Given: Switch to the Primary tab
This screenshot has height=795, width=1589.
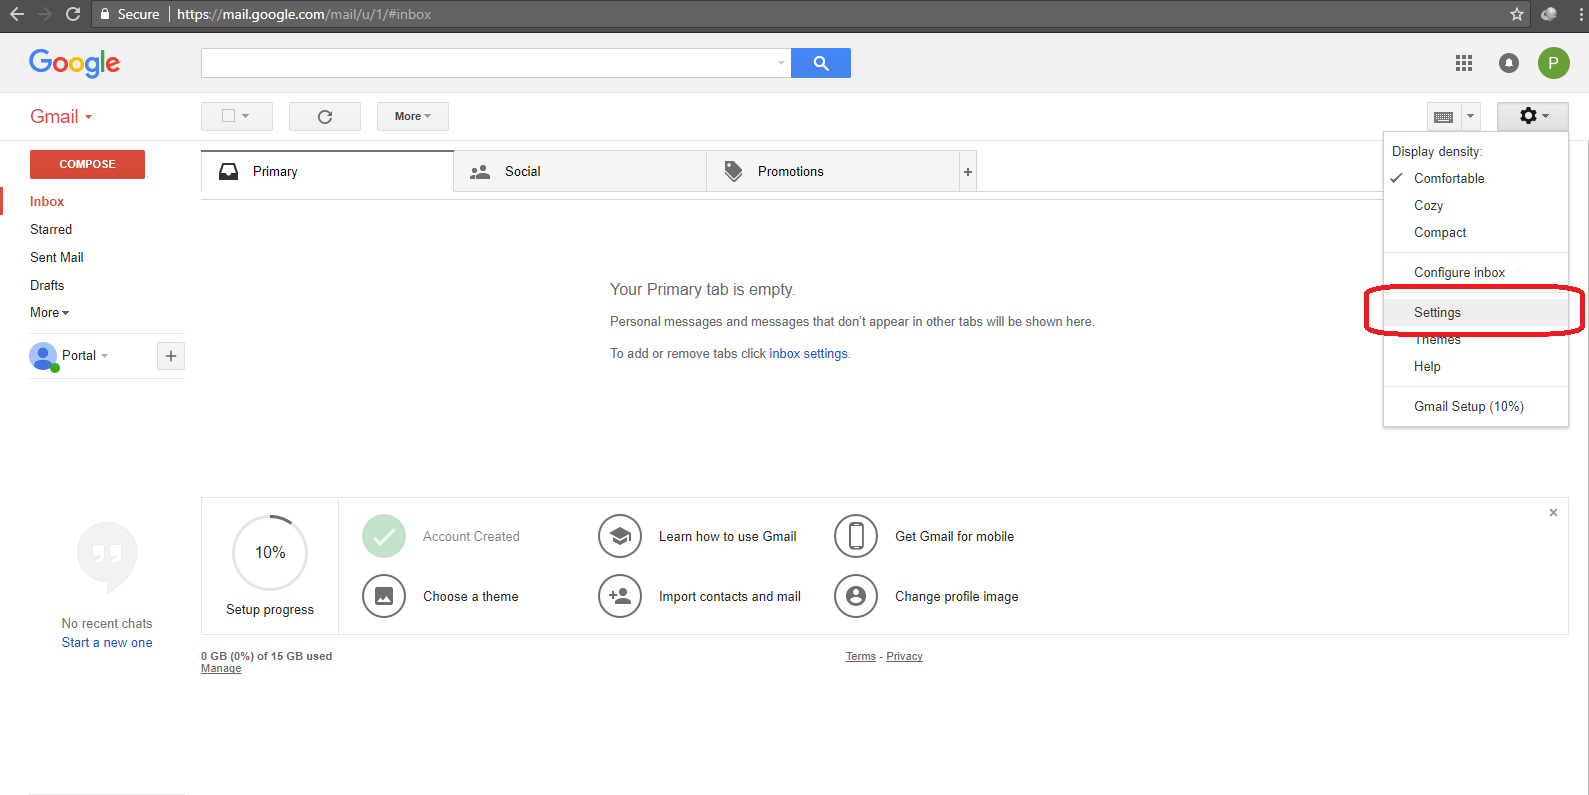Looking at the screenshot, I should click(x=327, y=172).
